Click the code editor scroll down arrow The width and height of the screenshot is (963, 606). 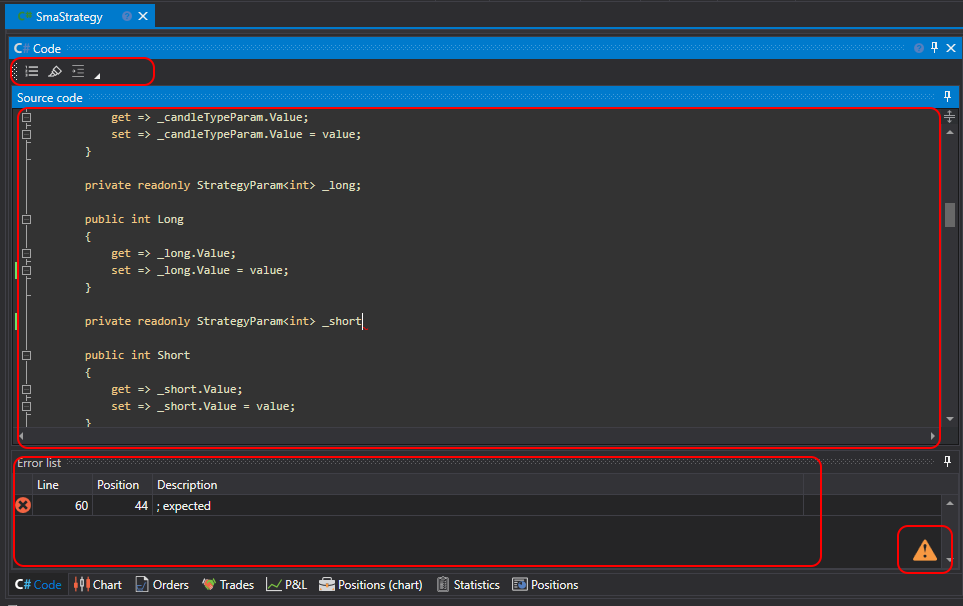(x=949, y=419)
